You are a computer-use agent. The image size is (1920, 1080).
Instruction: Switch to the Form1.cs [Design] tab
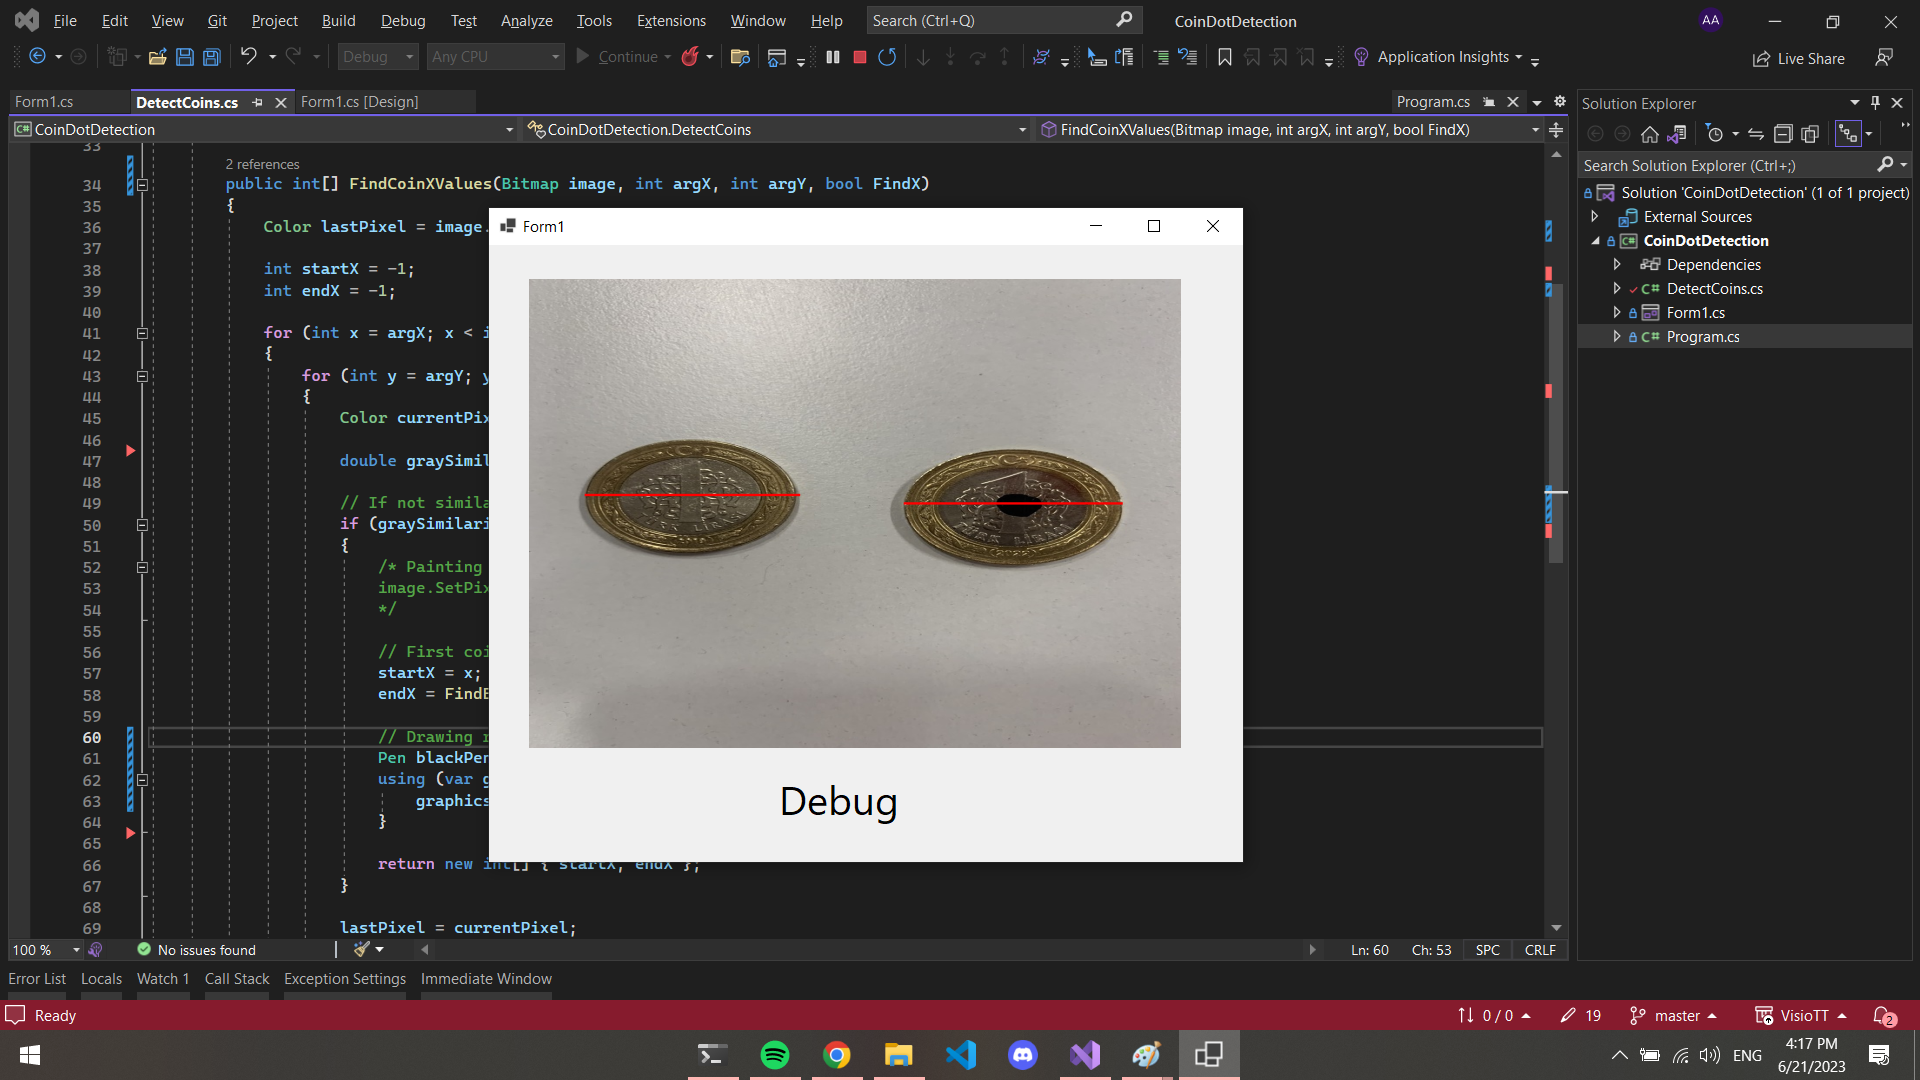point(359,102)
